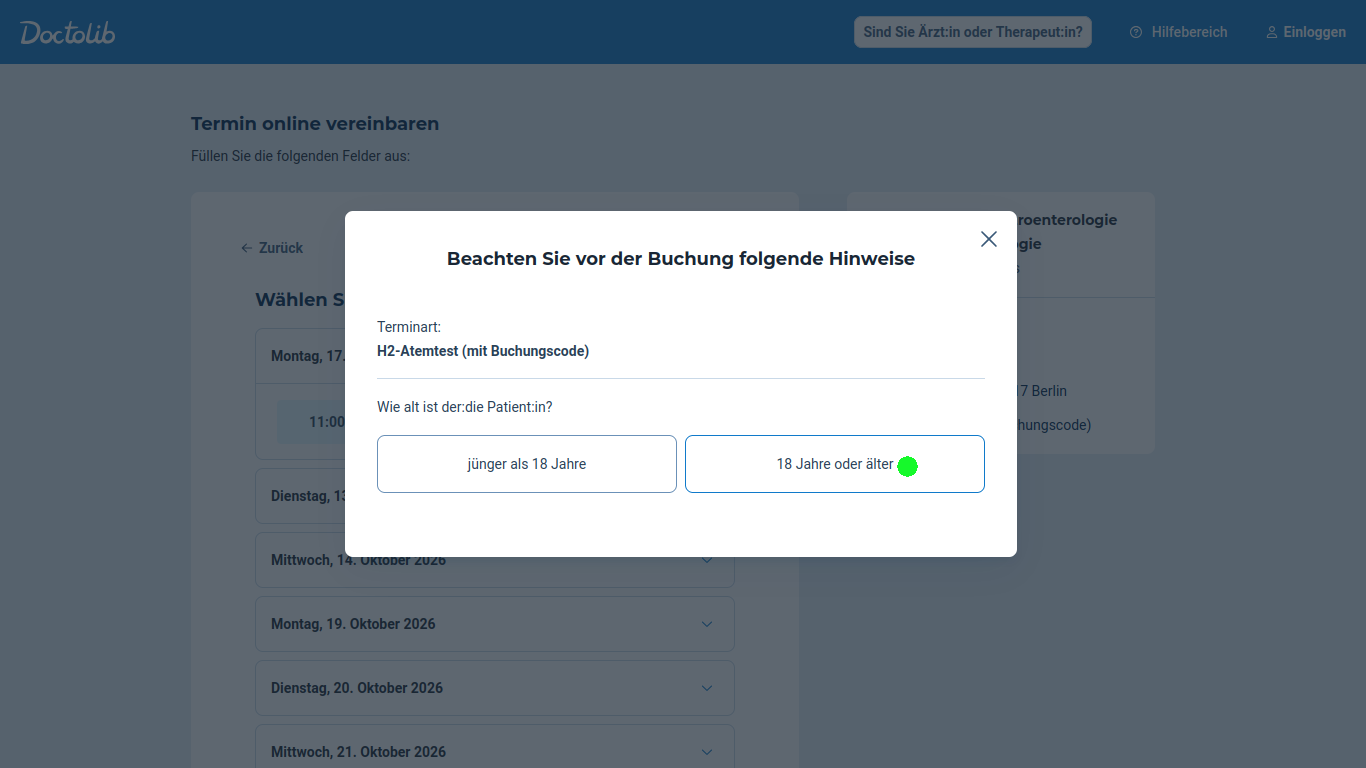Expand Mittwoch, 14. Oktober 2026 chevron

(707, 560)
